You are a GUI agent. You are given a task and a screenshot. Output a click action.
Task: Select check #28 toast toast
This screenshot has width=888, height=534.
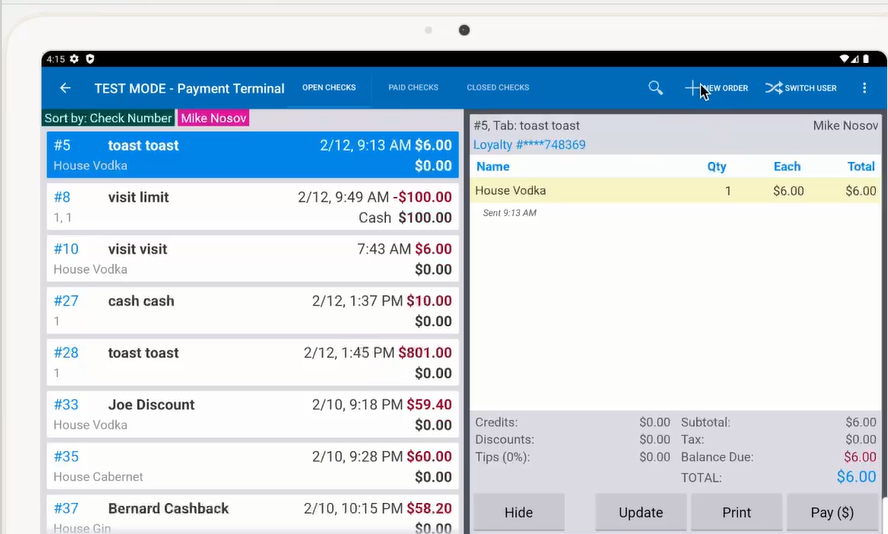coord(253,362)
